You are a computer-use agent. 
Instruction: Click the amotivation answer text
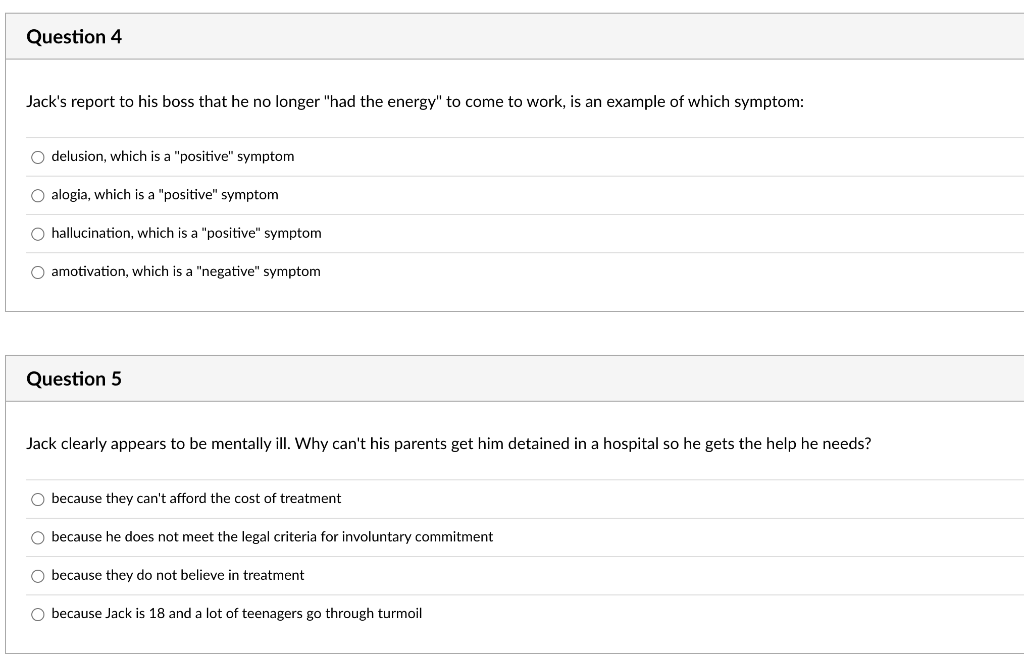(185, 271)
